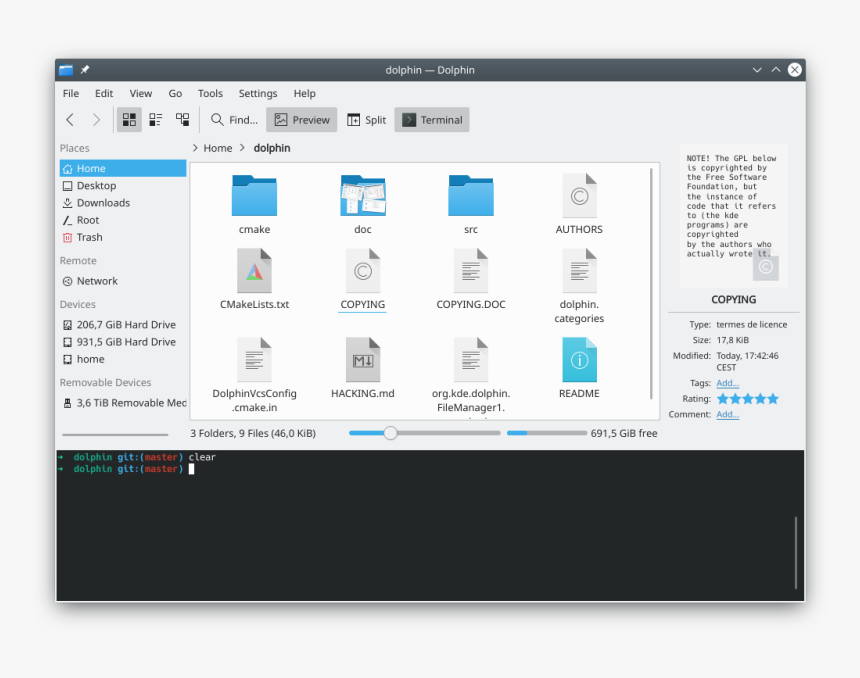
Task: Open Trash in Places panel
Action: pos(123,237)
